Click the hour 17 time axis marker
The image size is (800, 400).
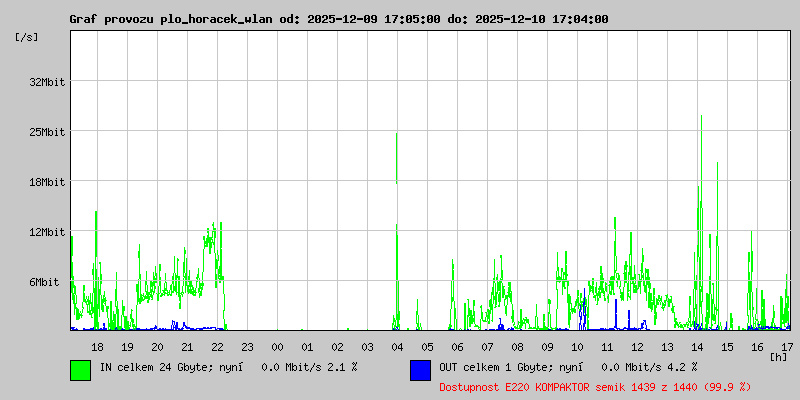(x=787, y=347)
